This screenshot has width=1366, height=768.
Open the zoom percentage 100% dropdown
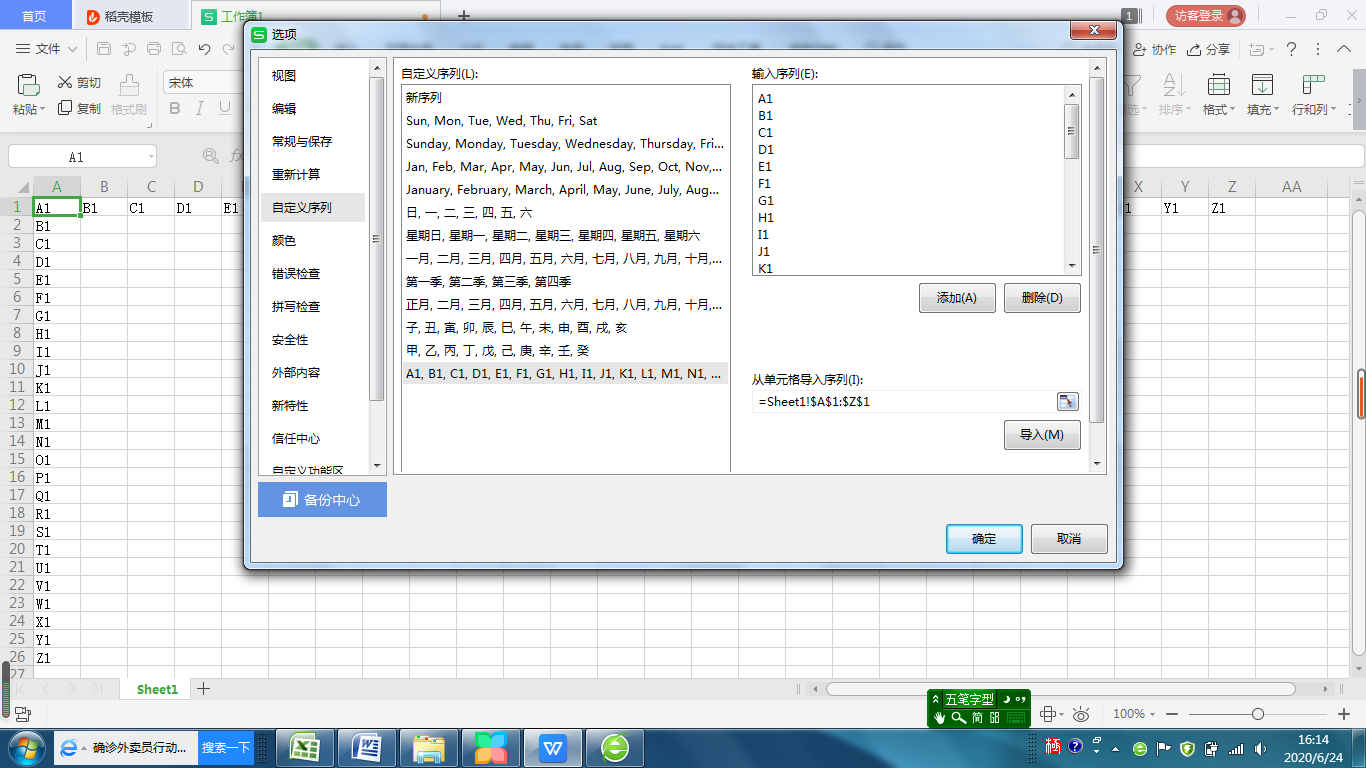(x=1152, y=714)
